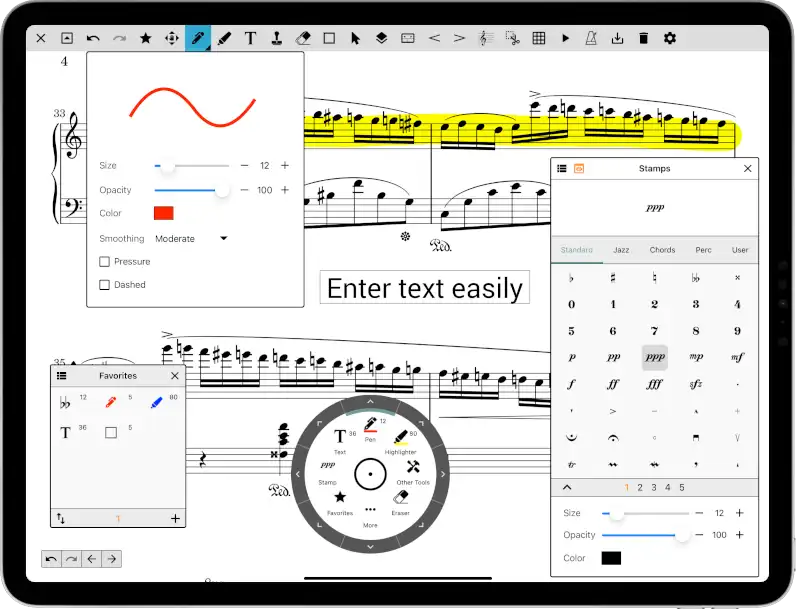Collapse the stamp grid with the chevron

[x=568, y=488]
